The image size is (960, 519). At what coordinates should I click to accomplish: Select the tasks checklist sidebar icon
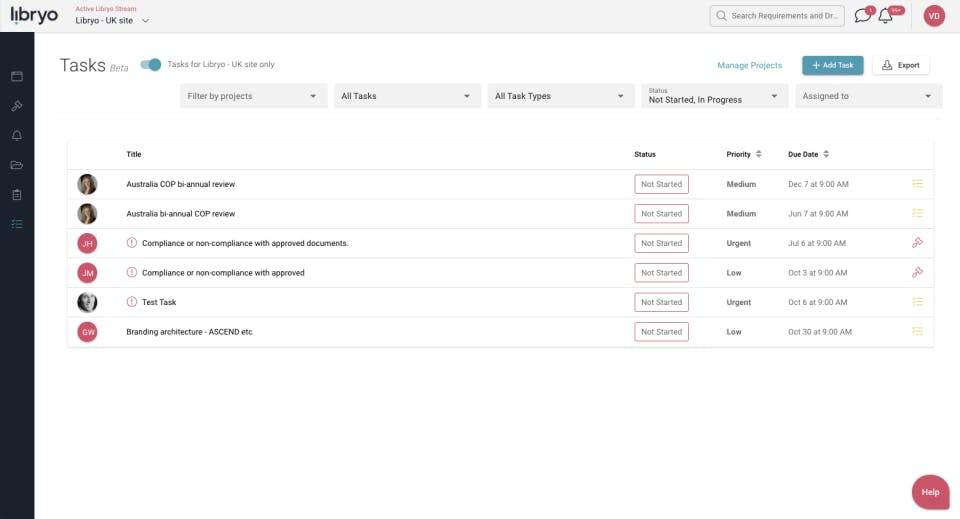click(17, 224)
